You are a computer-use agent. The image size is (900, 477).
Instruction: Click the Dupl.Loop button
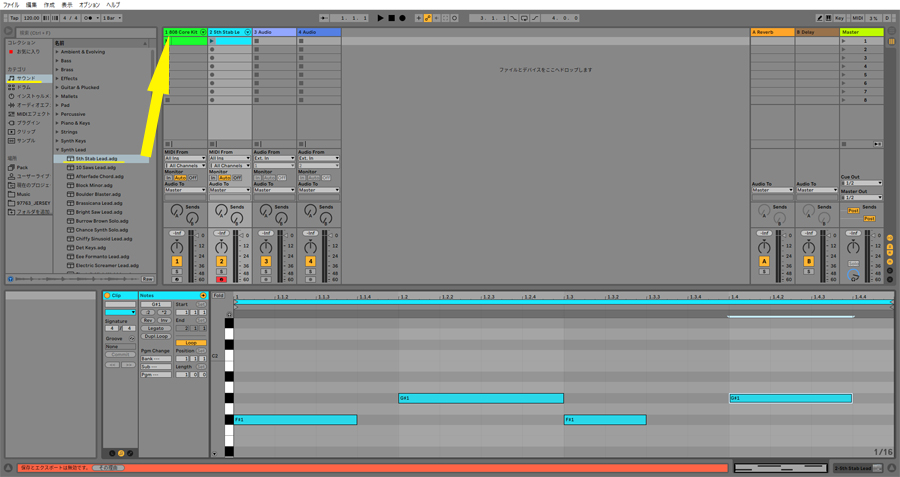pos(156,336)
